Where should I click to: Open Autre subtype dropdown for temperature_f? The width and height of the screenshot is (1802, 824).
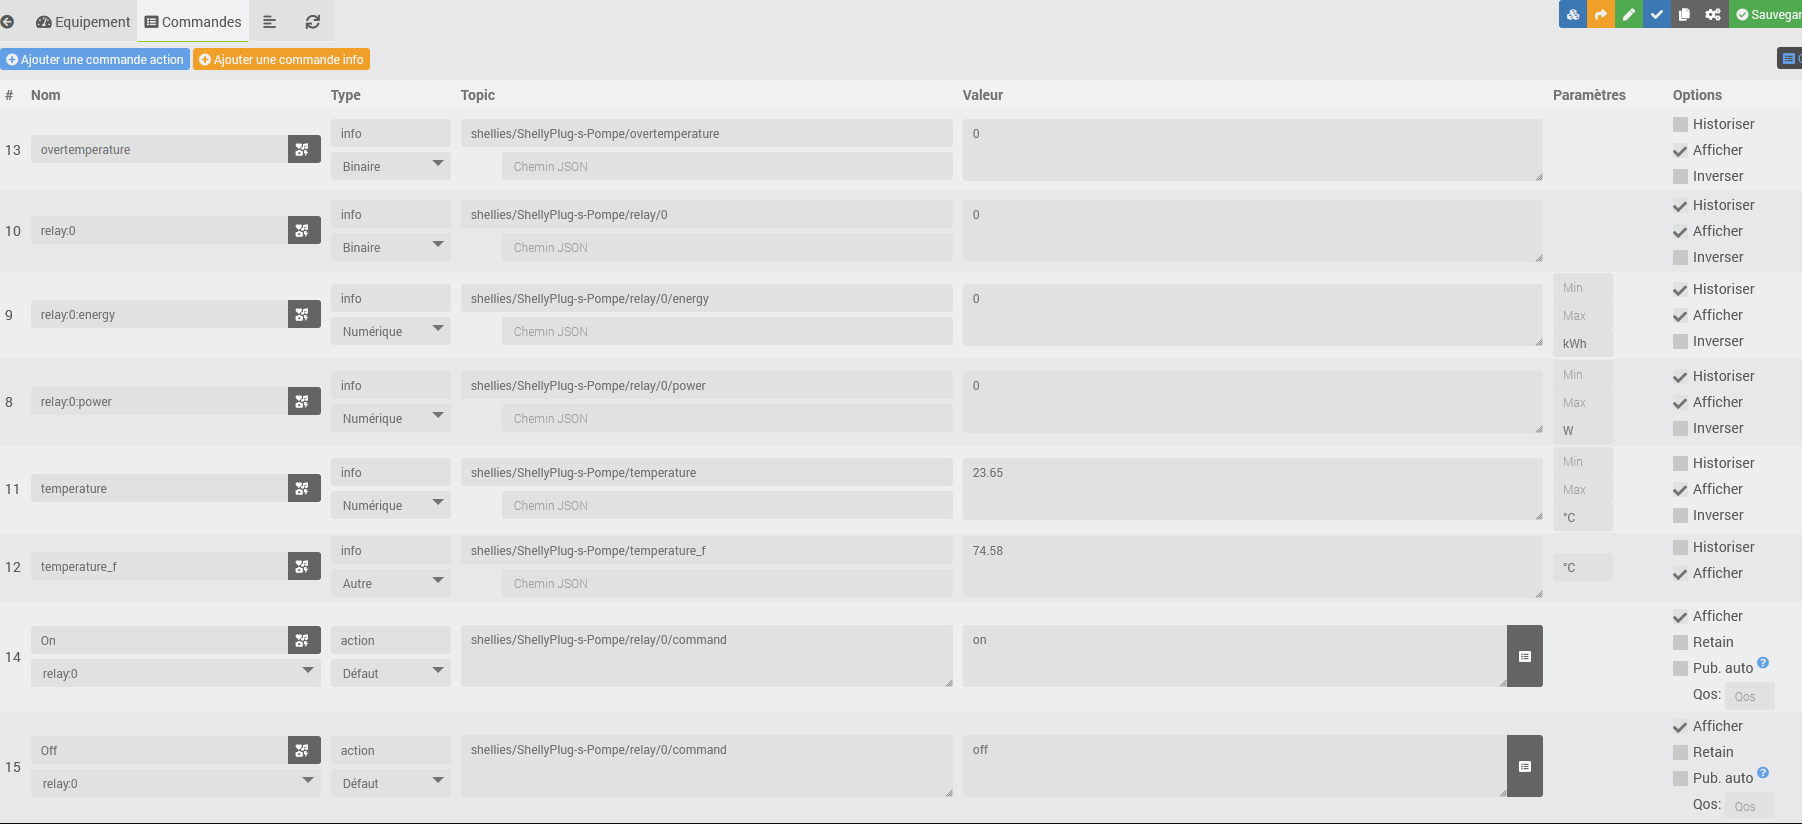(x=391, y=583)
